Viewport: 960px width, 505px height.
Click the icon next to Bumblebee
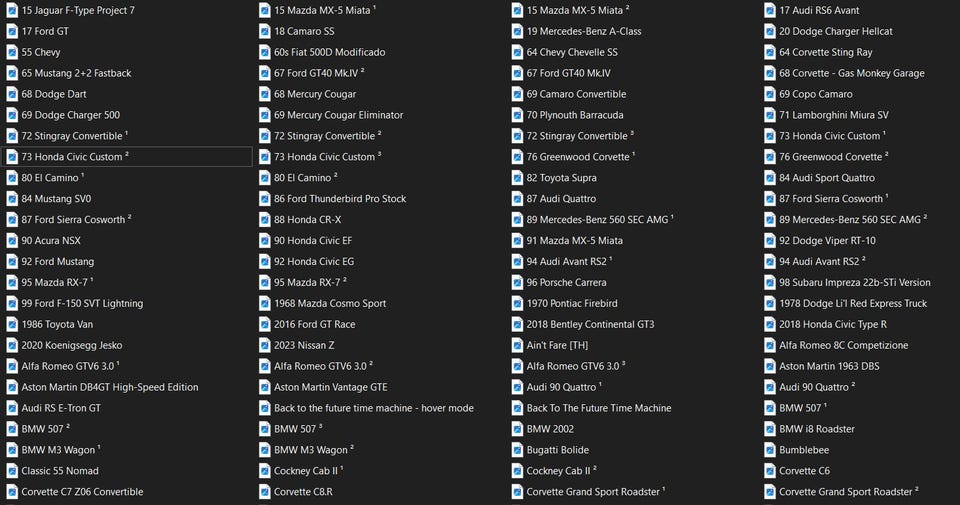pos(770,450)
